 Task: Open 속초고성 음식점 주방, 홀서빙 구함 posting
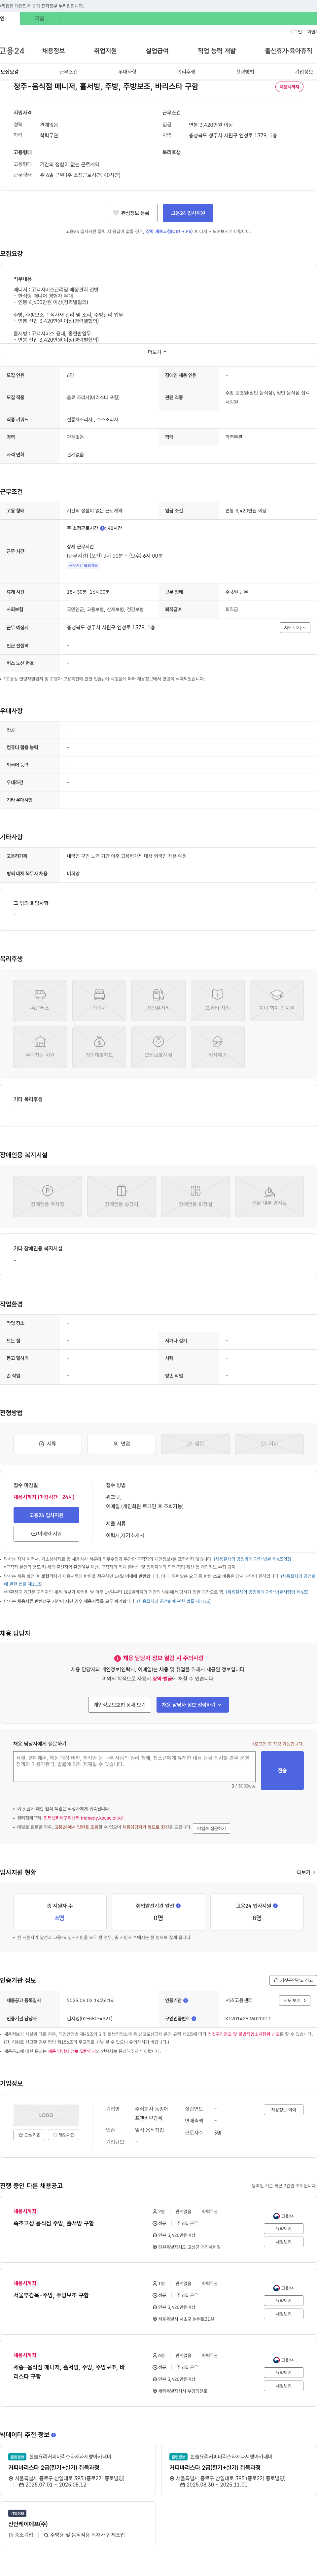(54, 2223)
